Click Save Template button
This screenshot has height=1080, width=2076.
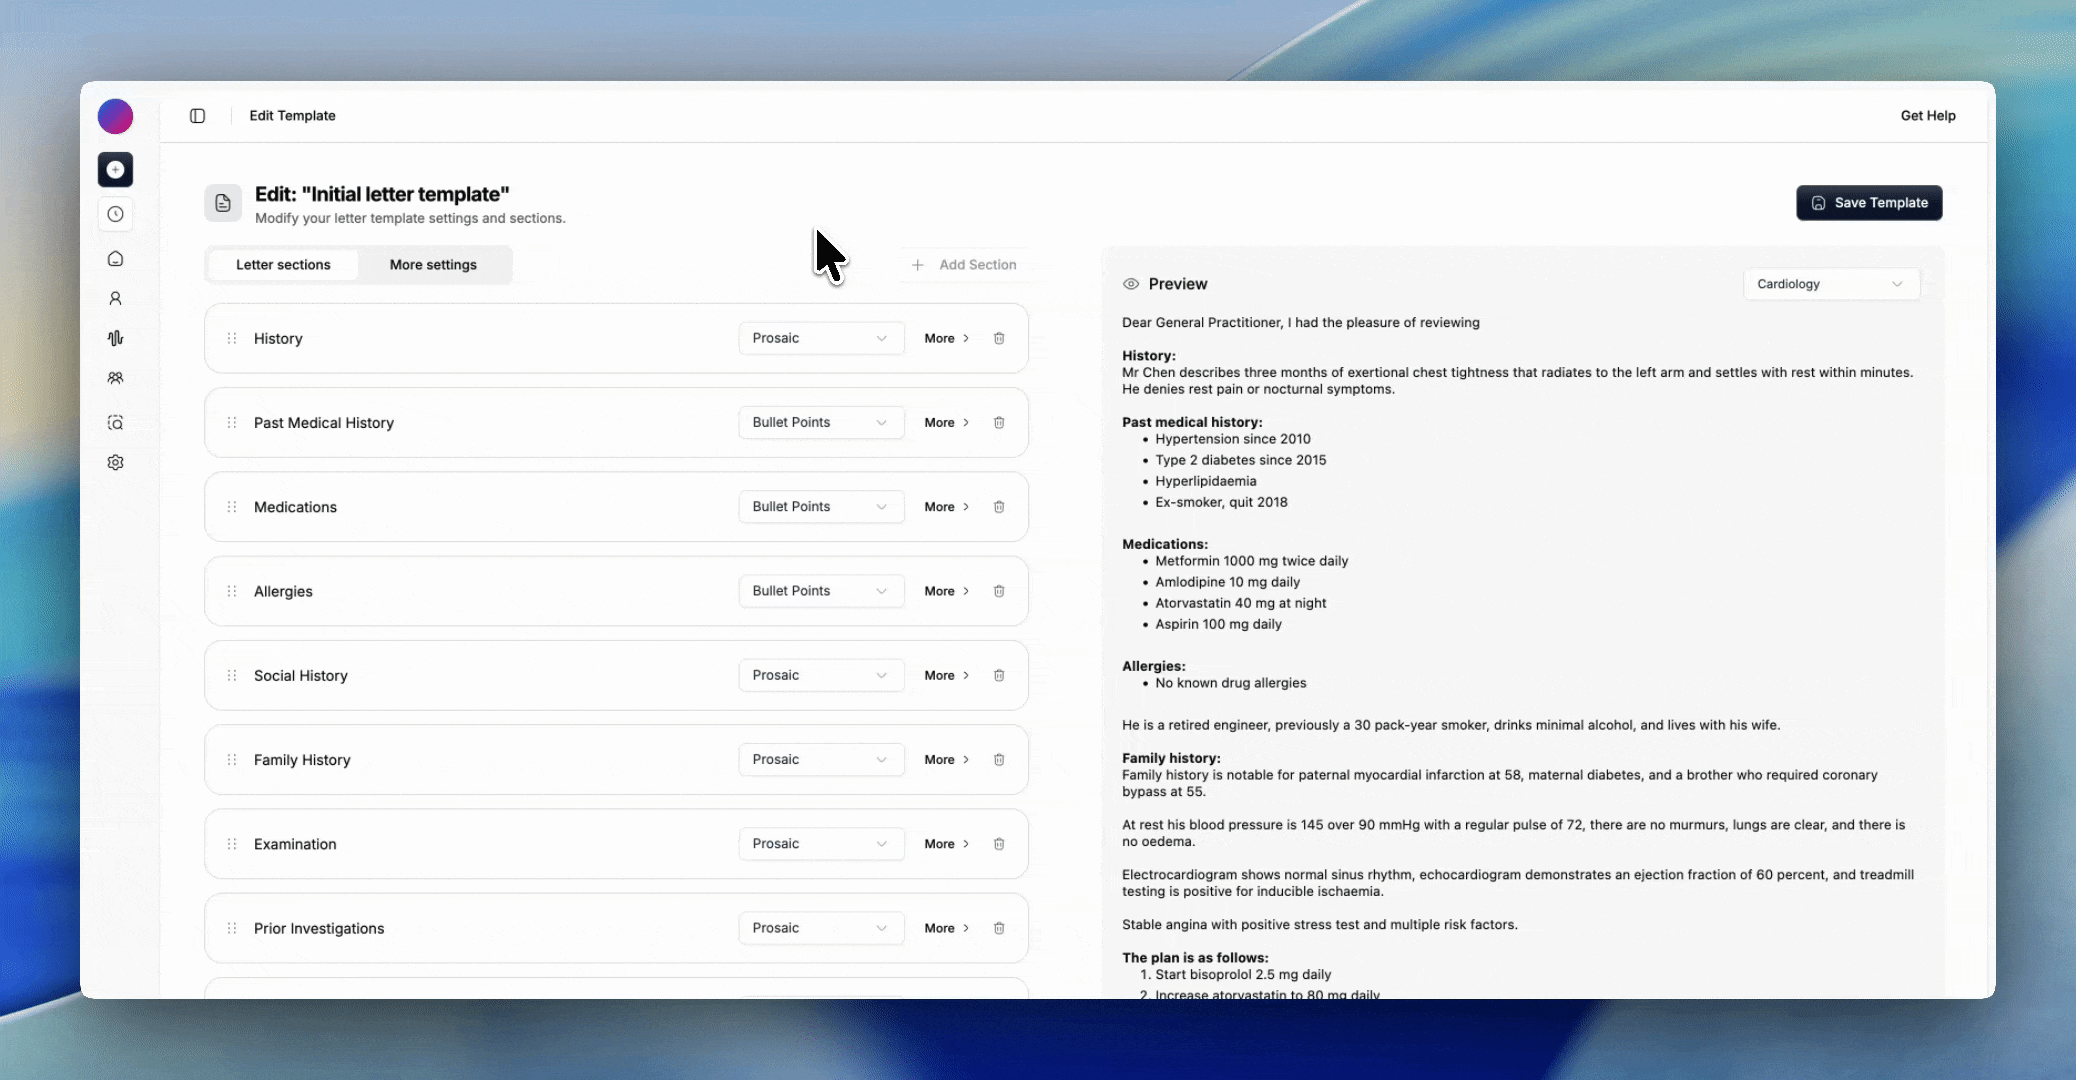1869,203
